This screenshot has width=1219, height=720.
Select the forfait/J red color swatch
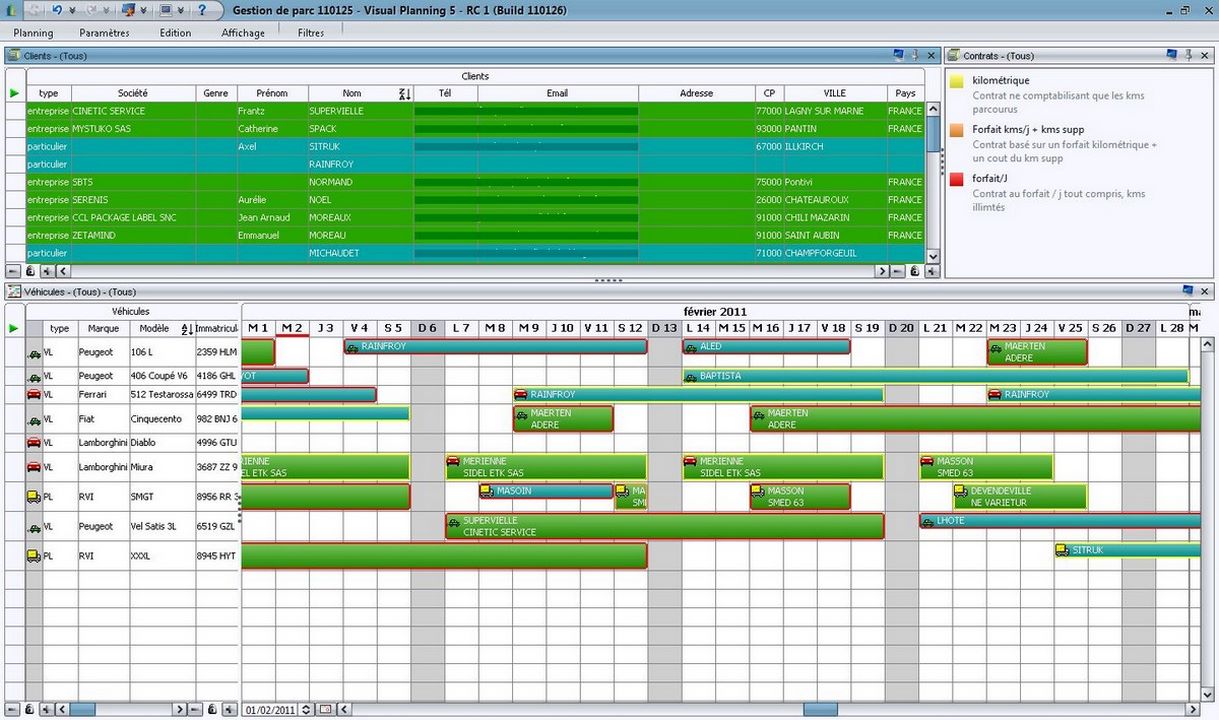[x=957, y=179]
